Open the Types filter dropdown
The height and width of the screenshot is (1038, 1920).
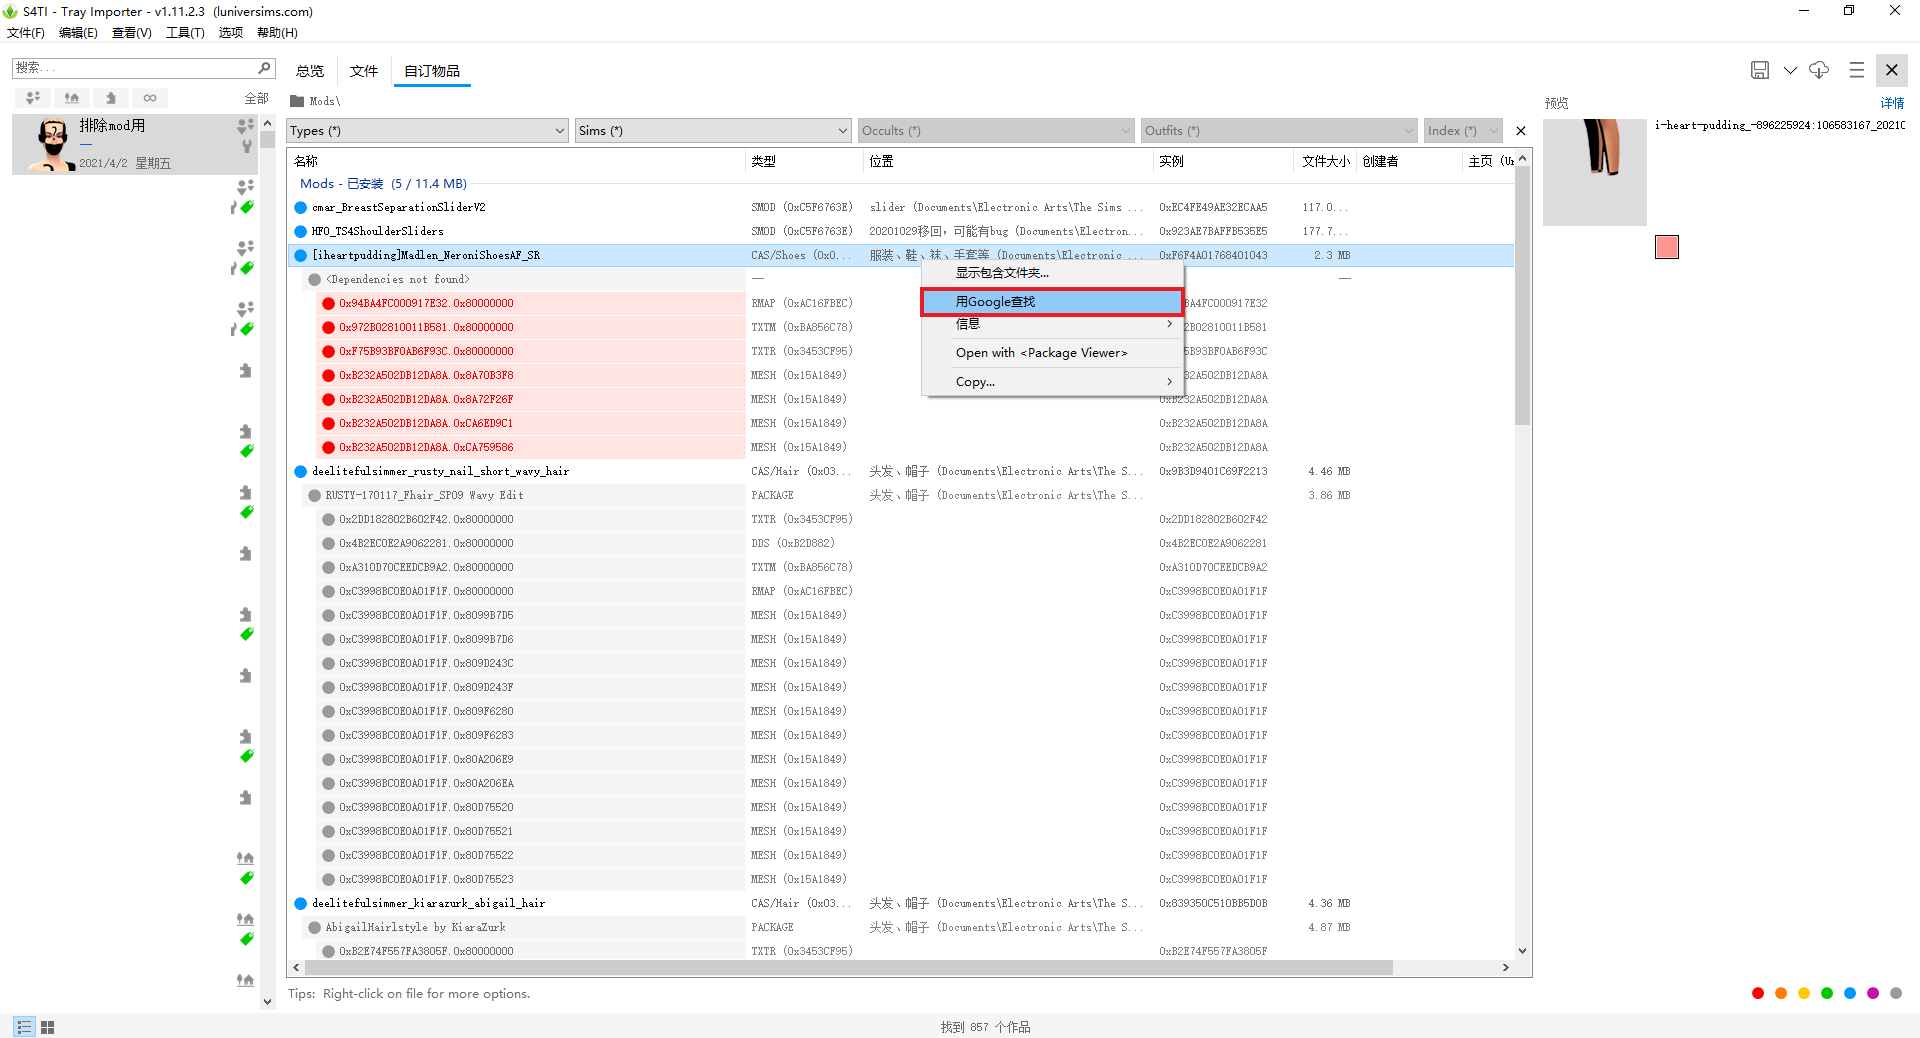coord(428,131)
